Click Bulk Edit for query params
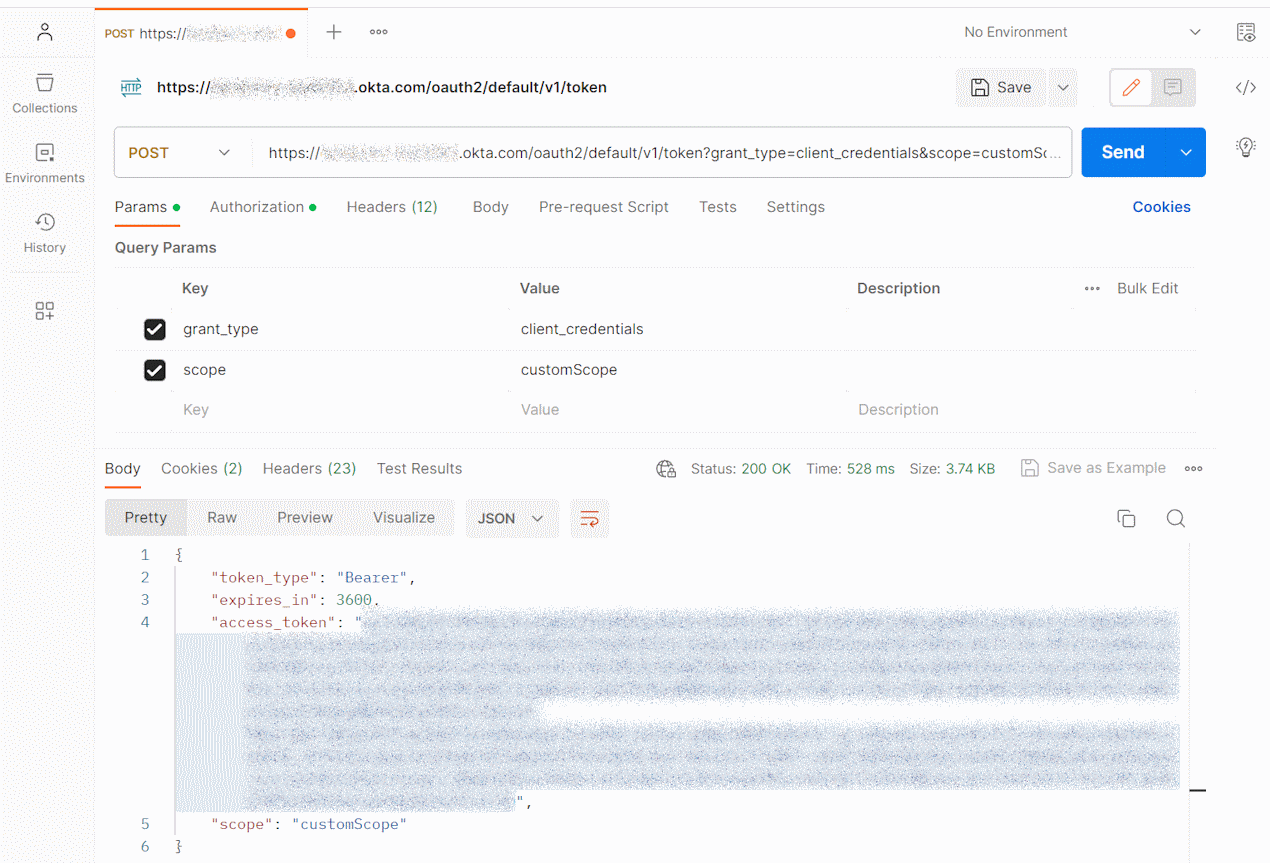Screen dimensions: 1270x863 coord(1147,288)
